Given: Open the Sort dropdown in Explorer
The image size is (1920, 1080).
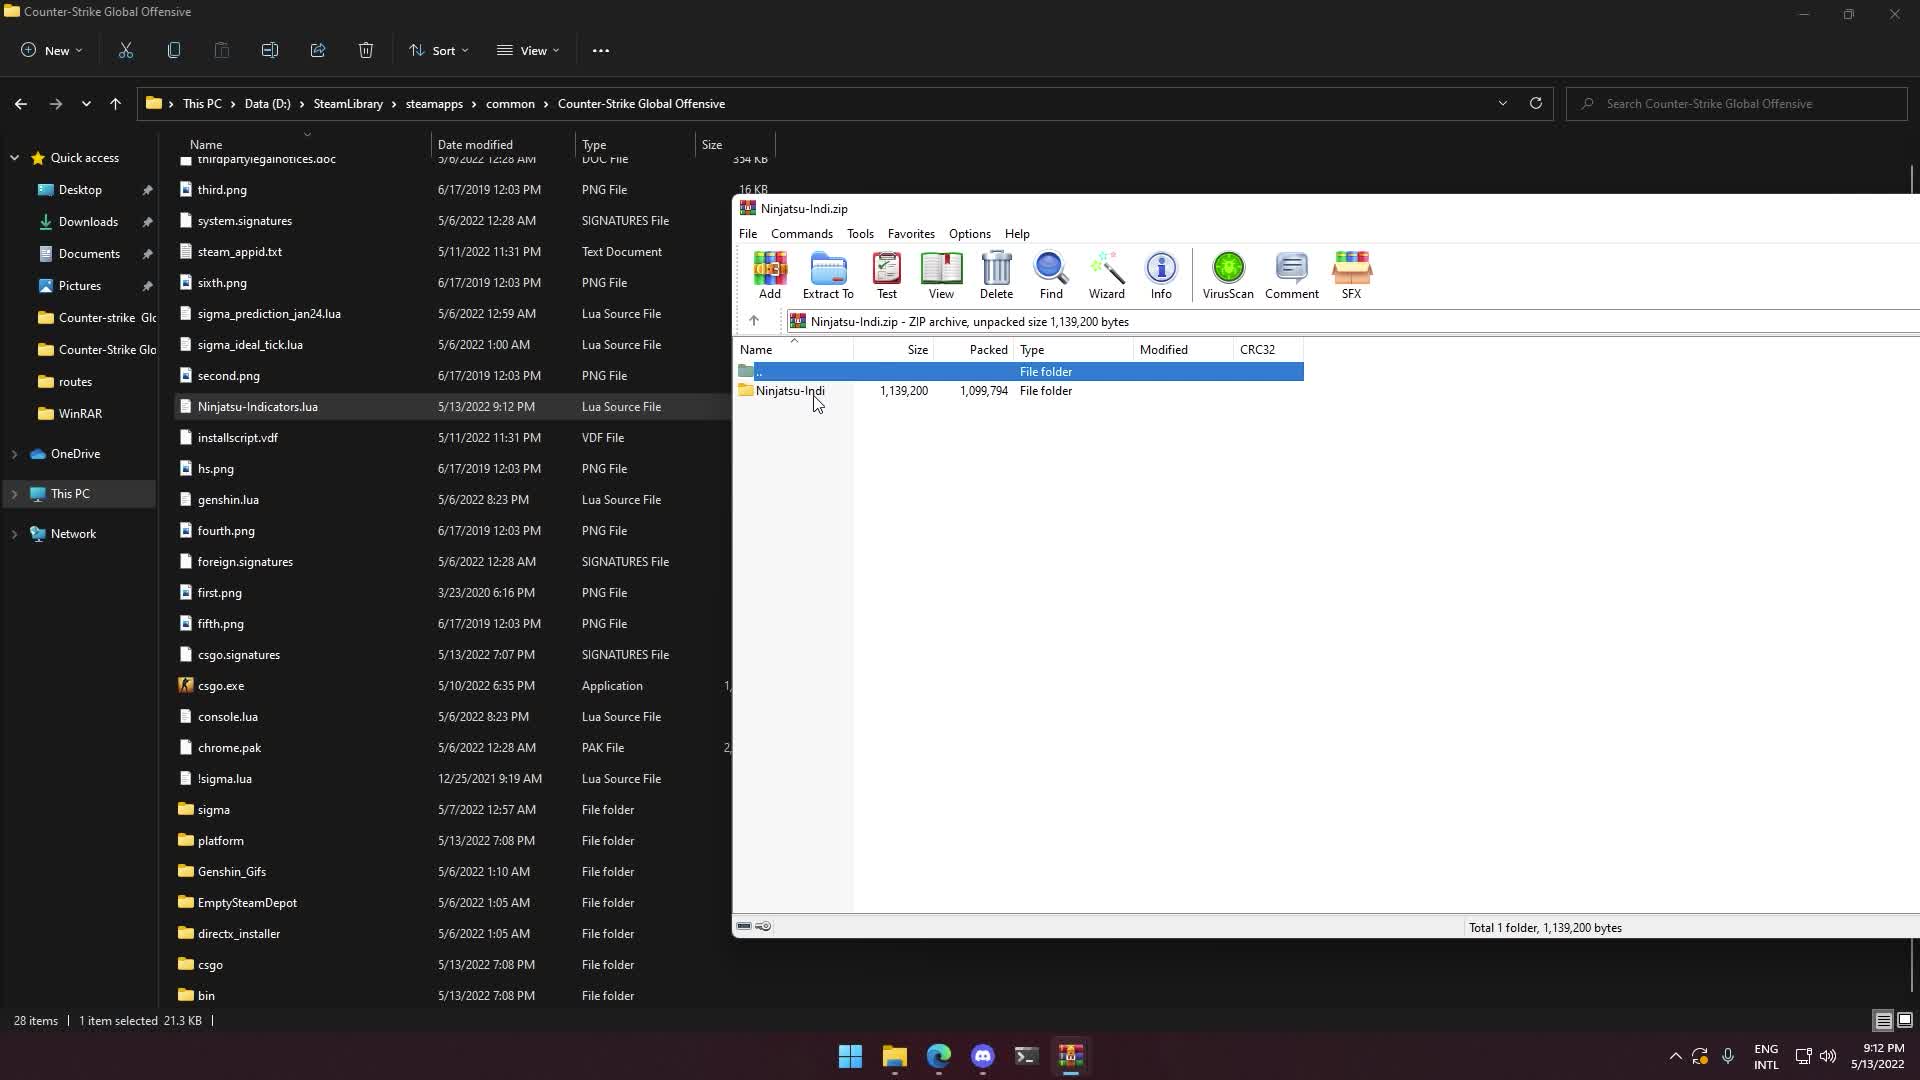Looking at the screenshot, I should point(438,50).
